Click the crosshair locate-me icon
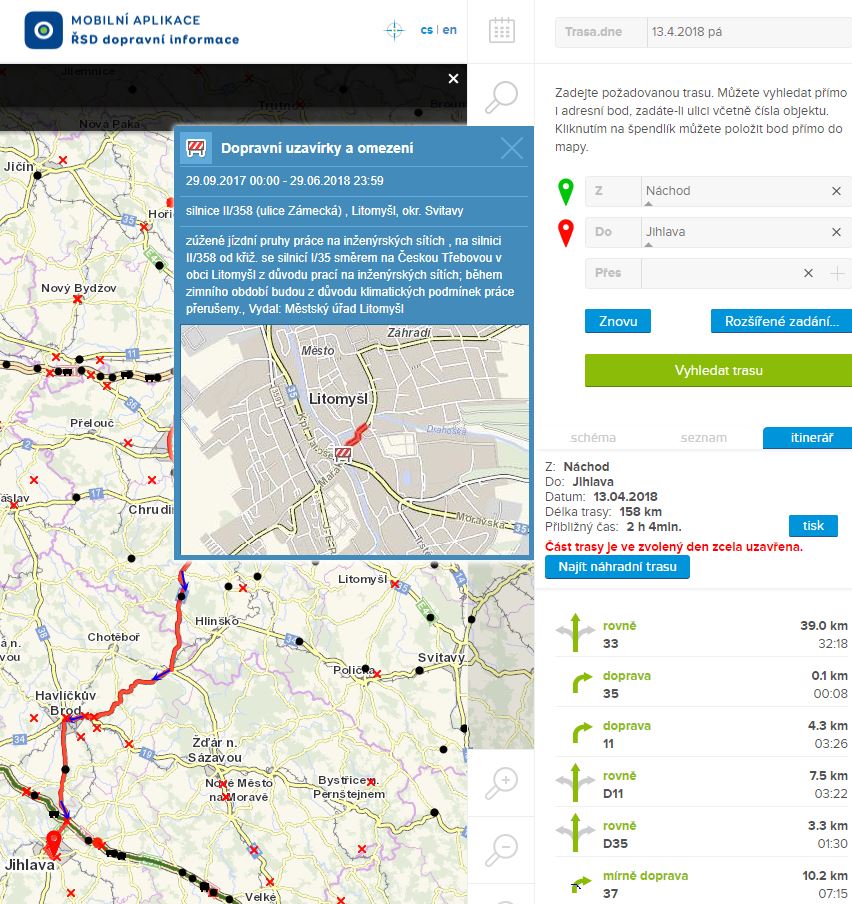The image size is (852, 904). tap(395, 30)
